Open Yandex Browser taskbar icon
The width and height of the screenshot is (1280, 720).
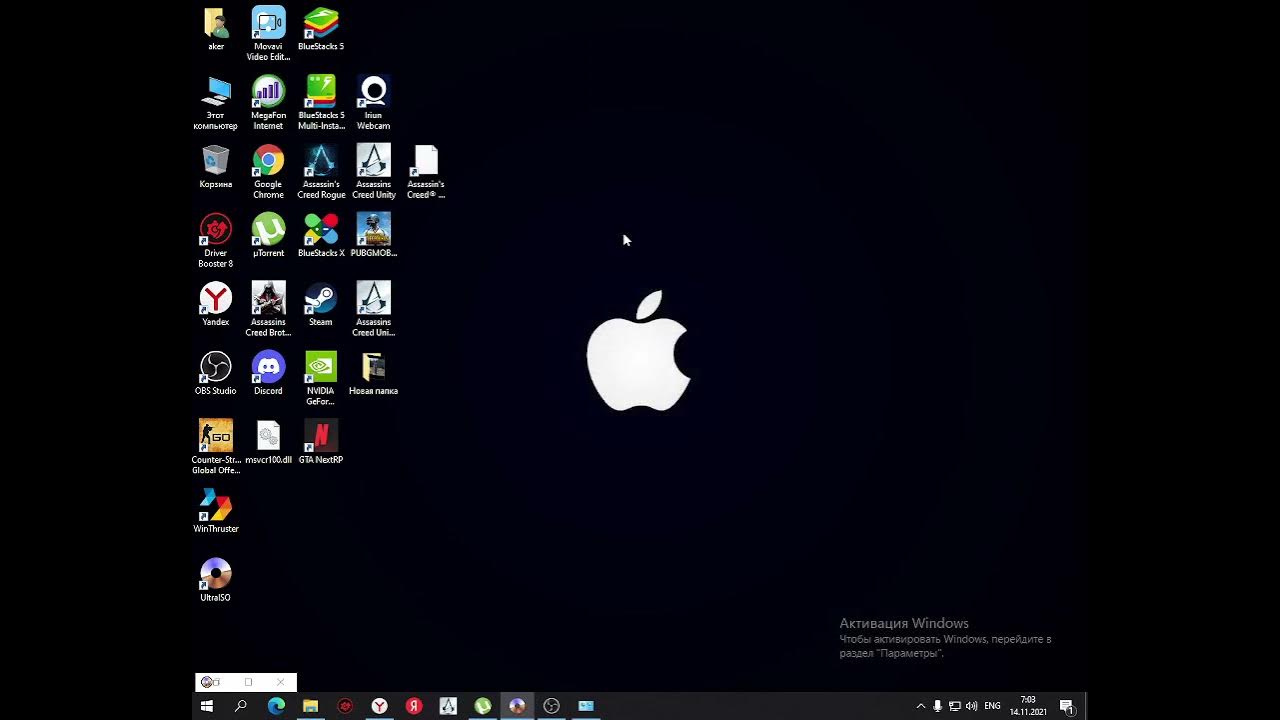coord(379,706)
